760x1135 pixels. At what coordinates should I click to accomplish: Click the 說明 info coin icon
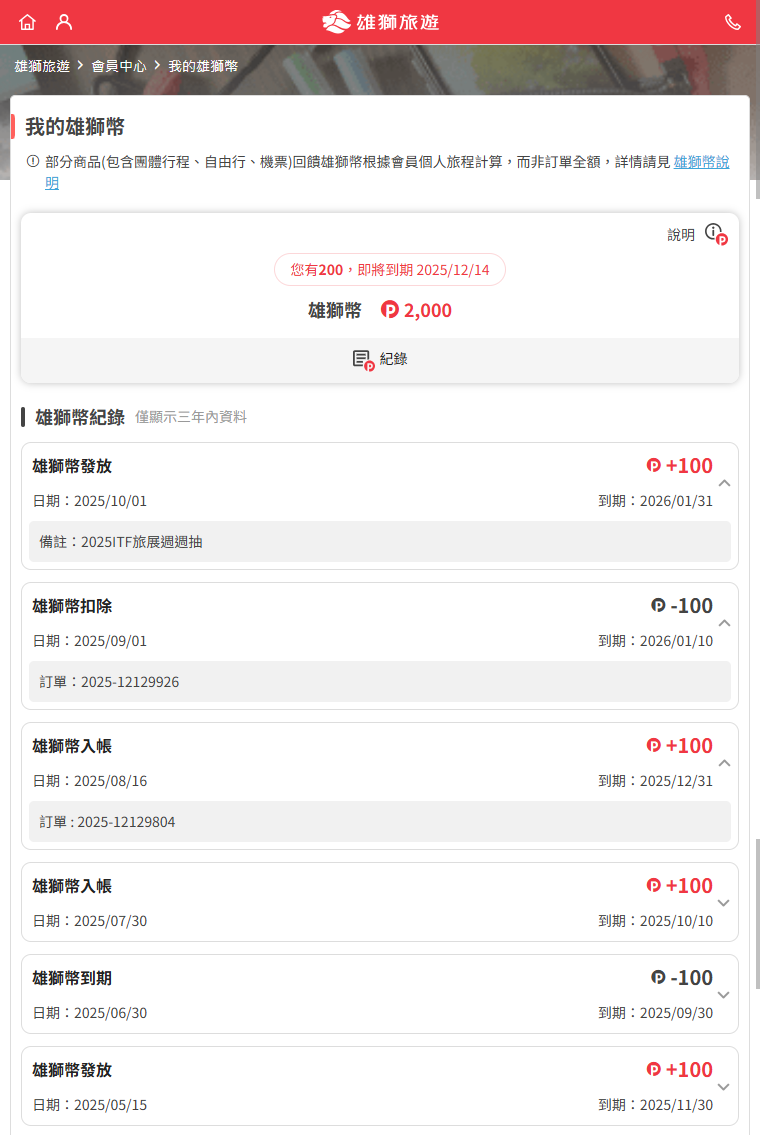click(715, 234)
